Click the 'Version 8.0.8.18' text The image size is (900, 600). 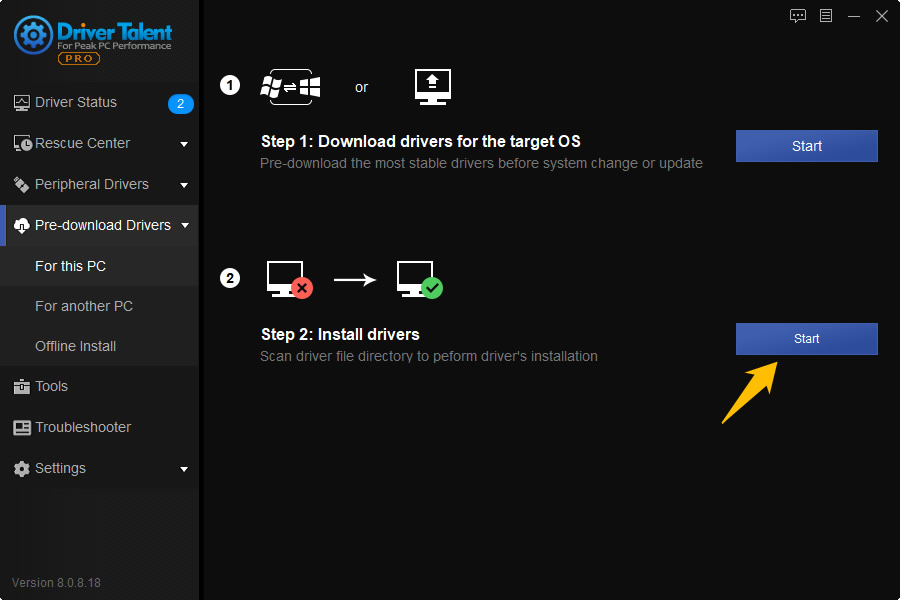coord(56,583)
